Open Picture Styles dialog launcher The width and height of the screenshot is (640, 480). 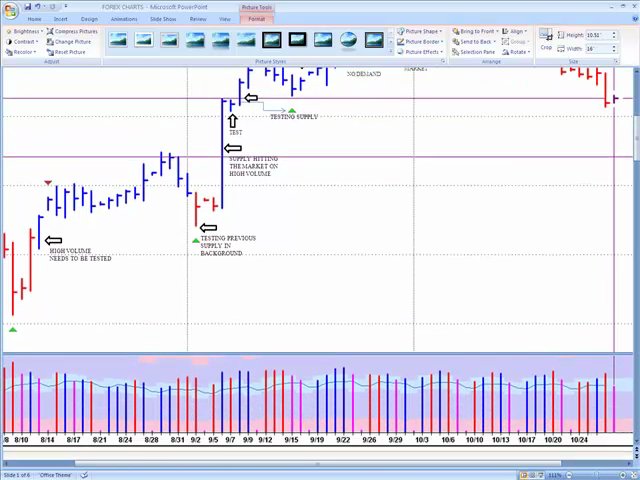click(443, 61)
